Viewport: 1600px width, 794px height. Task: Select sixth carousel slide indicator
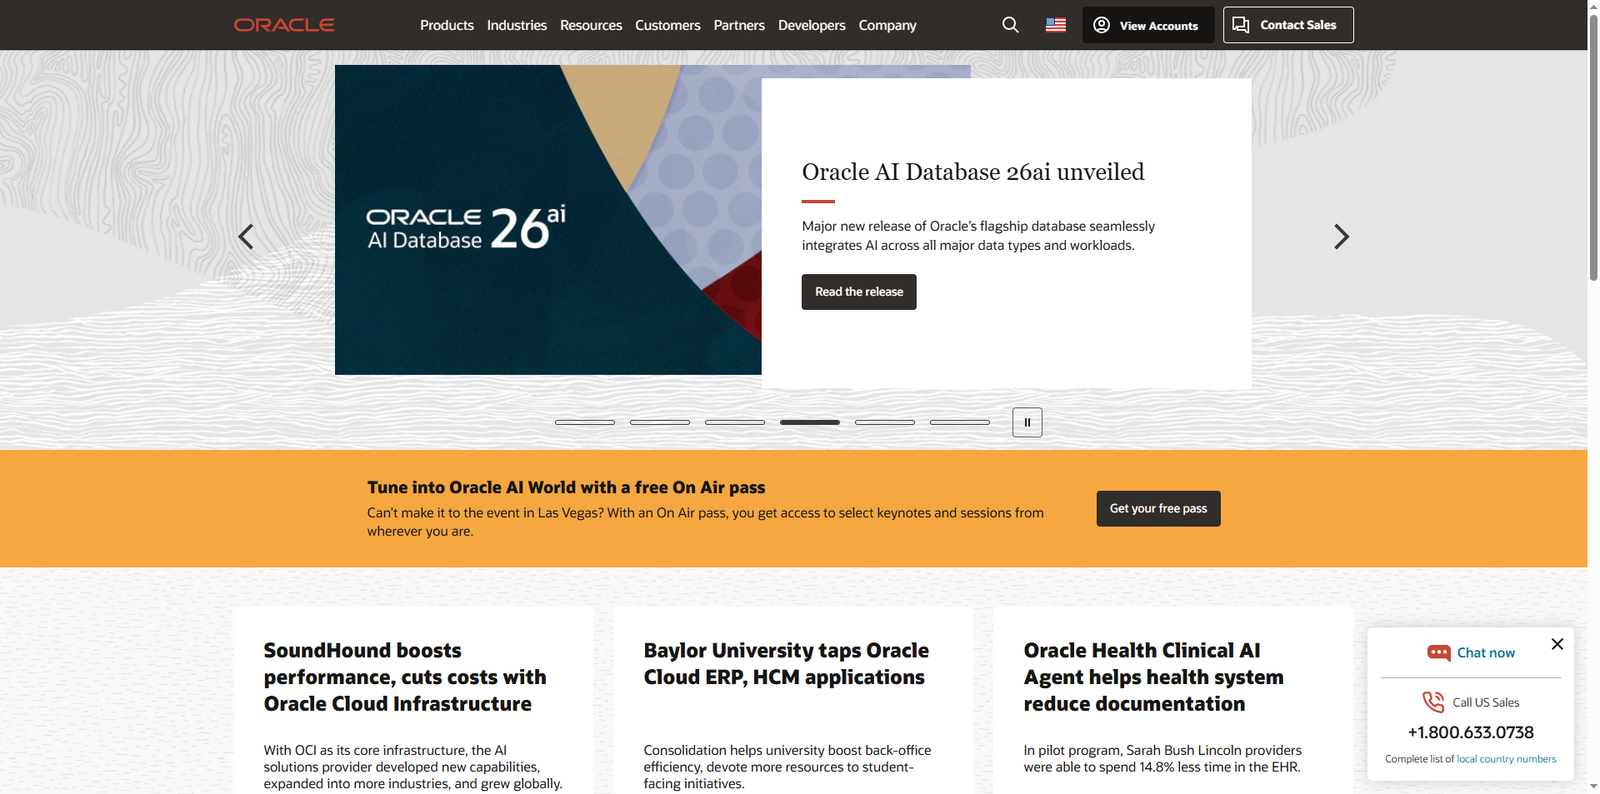(960, 422)
